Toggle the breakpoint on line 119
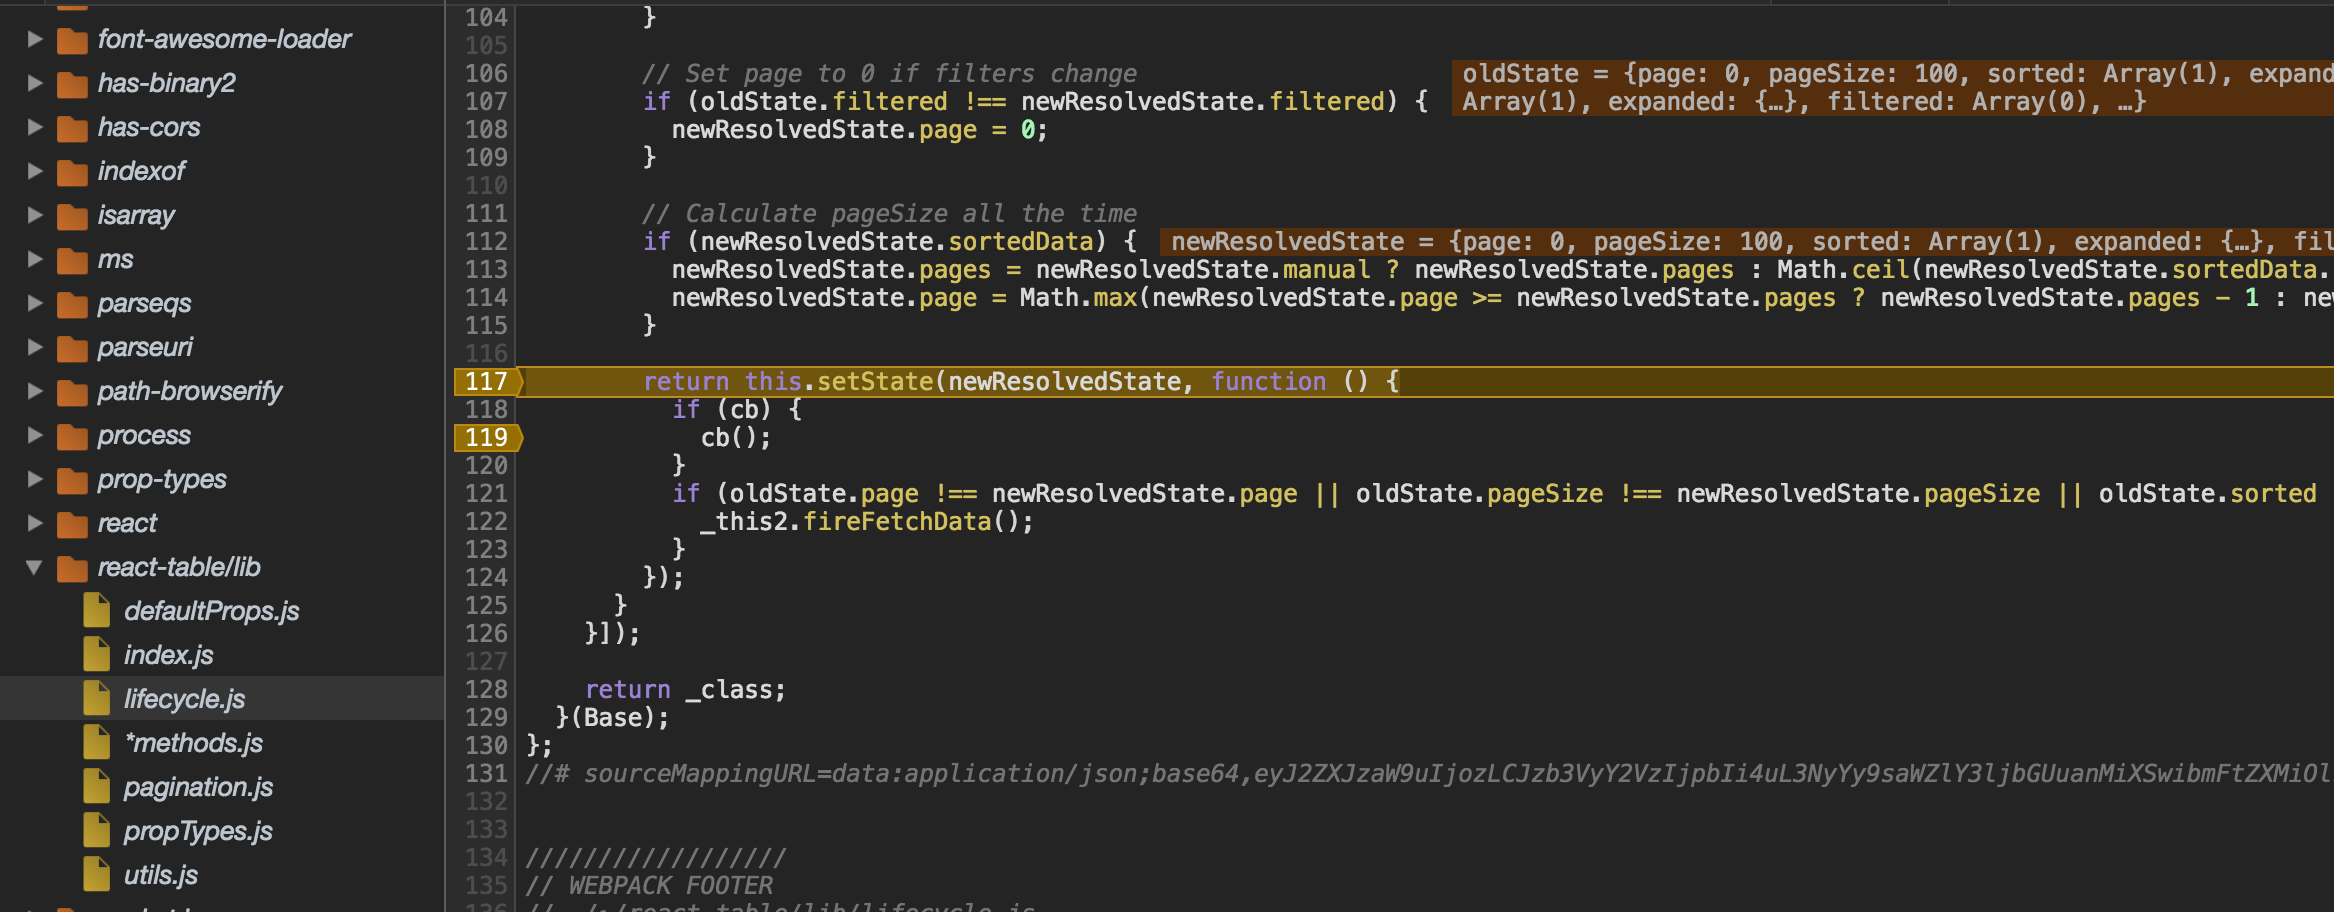The height and width of the screenshot is (912, 2334). (486, 437)
